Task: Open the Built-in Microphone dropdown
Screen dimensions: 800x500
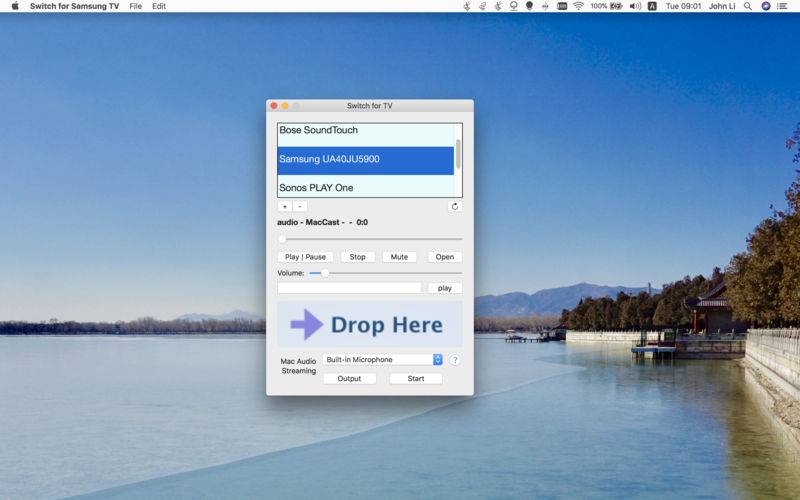Action: pos(382,360)
